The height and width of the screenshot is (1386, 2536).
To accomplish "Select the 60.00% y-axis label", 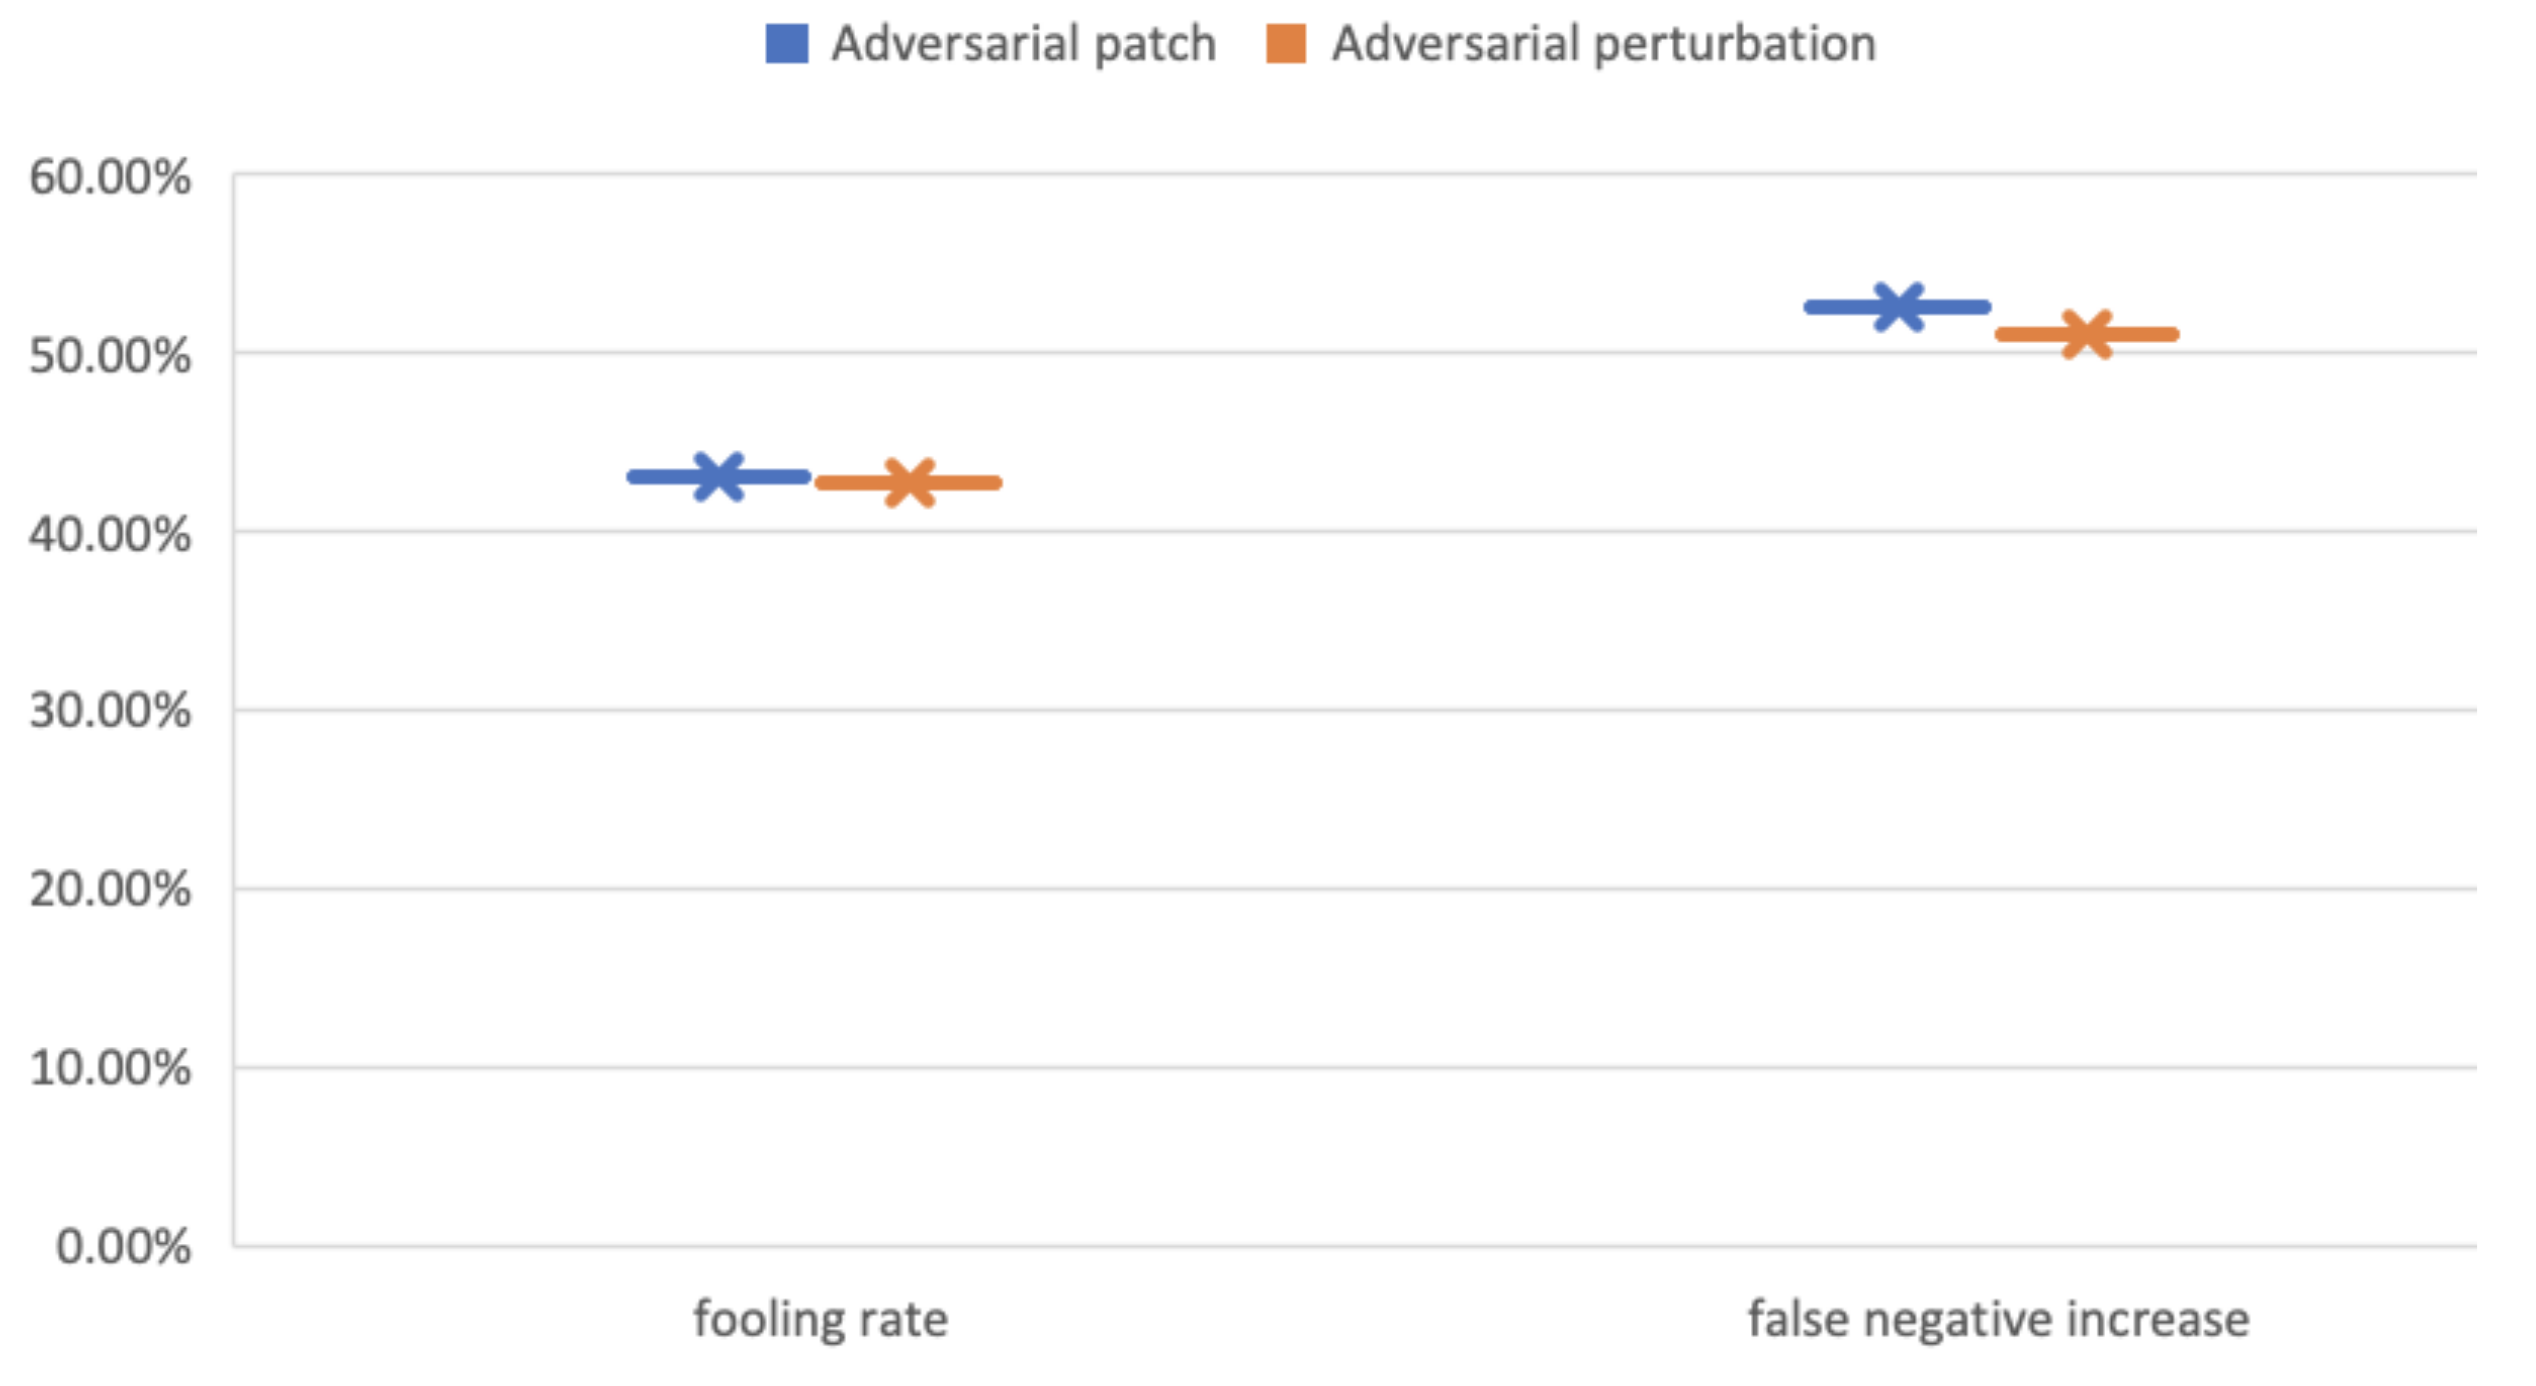I will point(110,178).
